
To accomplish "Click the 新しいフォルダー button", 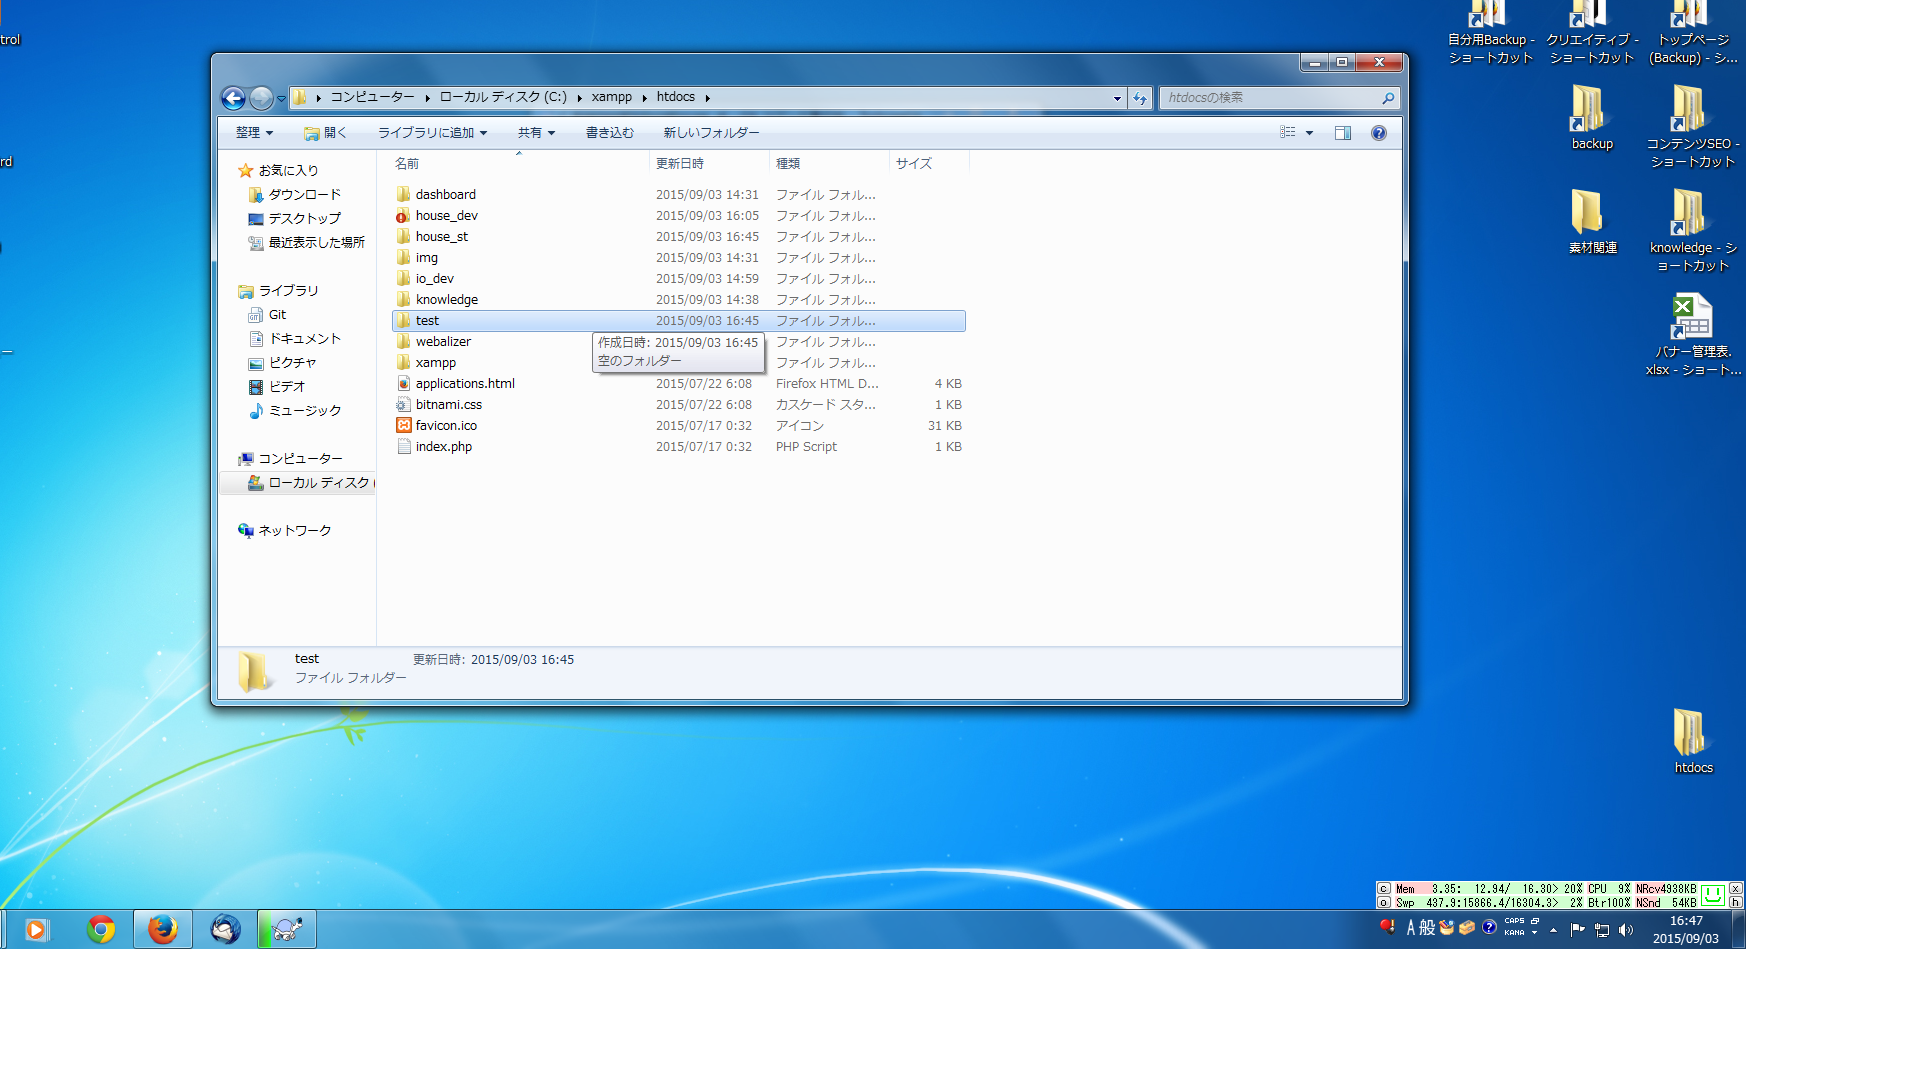I will point(711,133).
